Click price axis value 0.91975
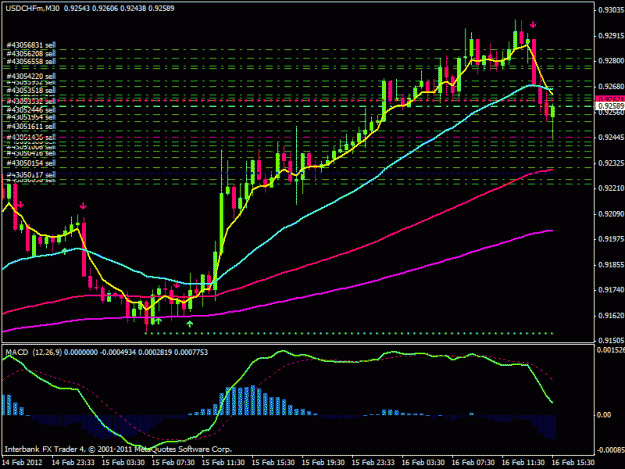 [611, 239]
